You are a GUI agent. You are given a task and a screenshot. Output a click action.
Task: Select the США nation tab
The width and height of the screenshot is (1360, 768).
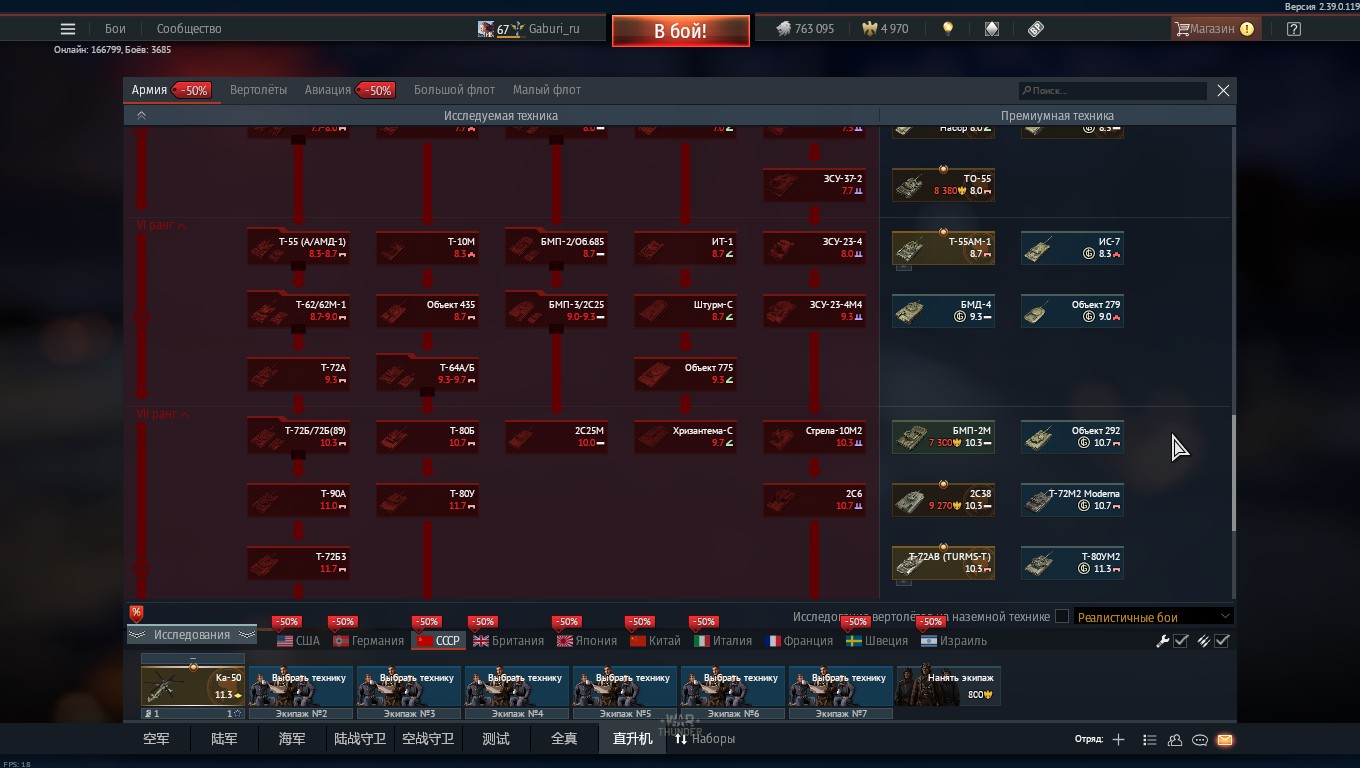299,641
